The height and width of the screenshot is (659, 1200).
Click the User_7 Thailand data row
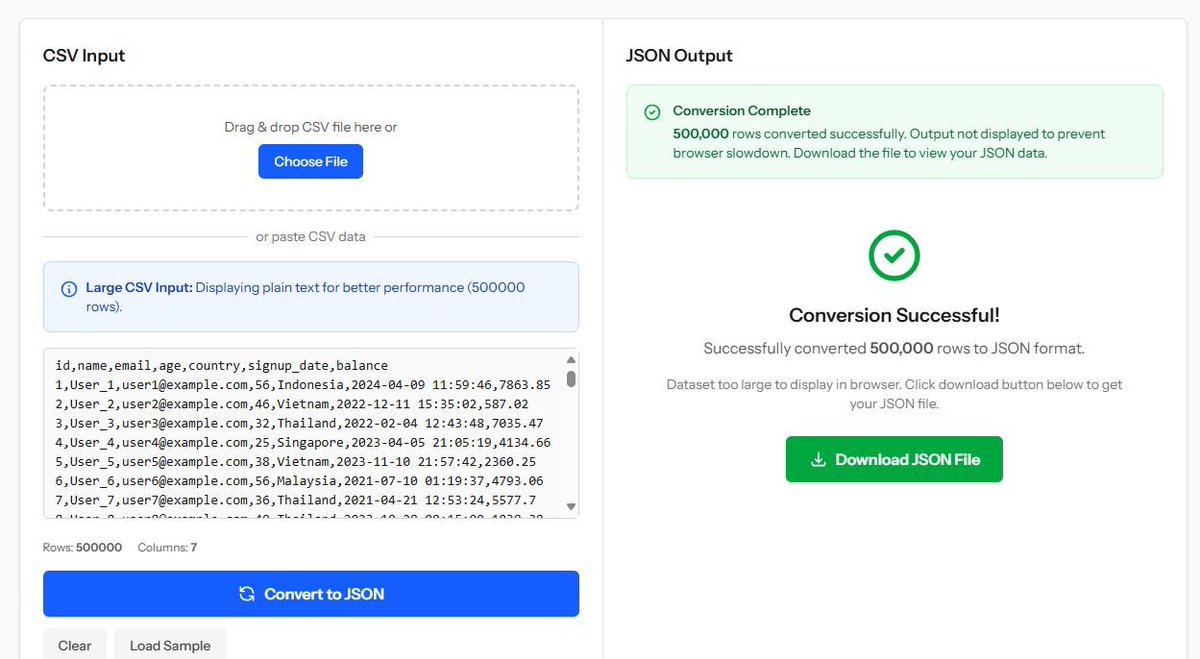pyautogui.click(x=296, y=500)
